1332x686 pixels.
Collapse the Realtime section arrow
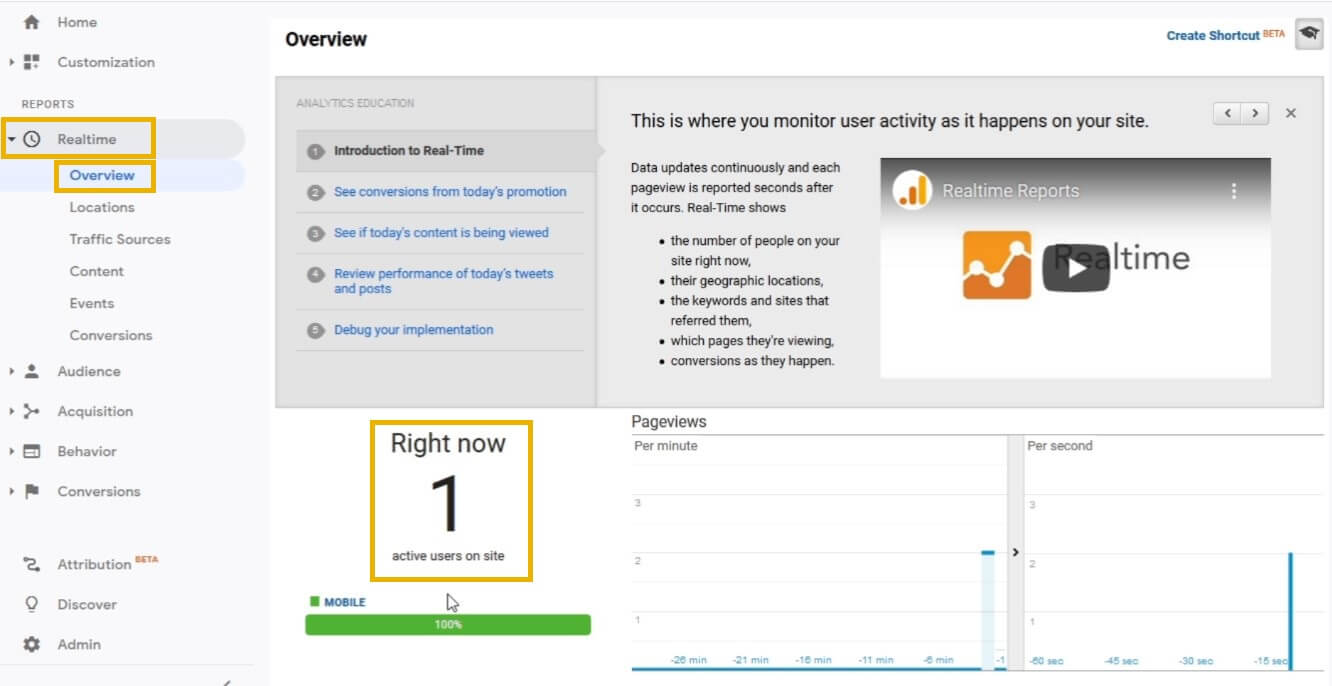[12, 139]
